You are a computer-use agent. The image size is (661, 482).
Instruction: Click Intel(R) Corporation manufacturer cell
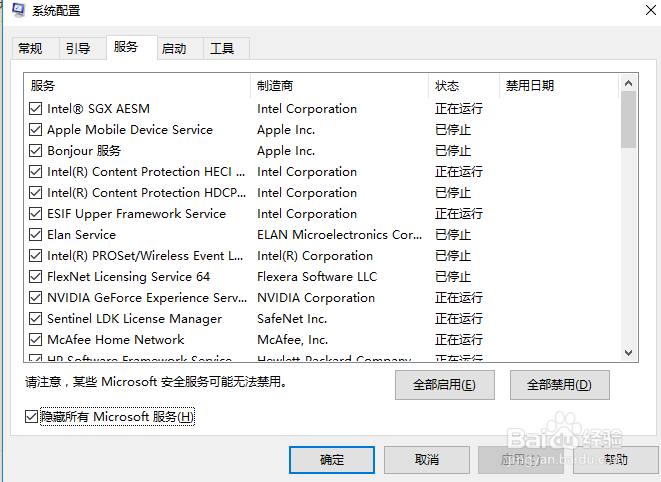315,256
